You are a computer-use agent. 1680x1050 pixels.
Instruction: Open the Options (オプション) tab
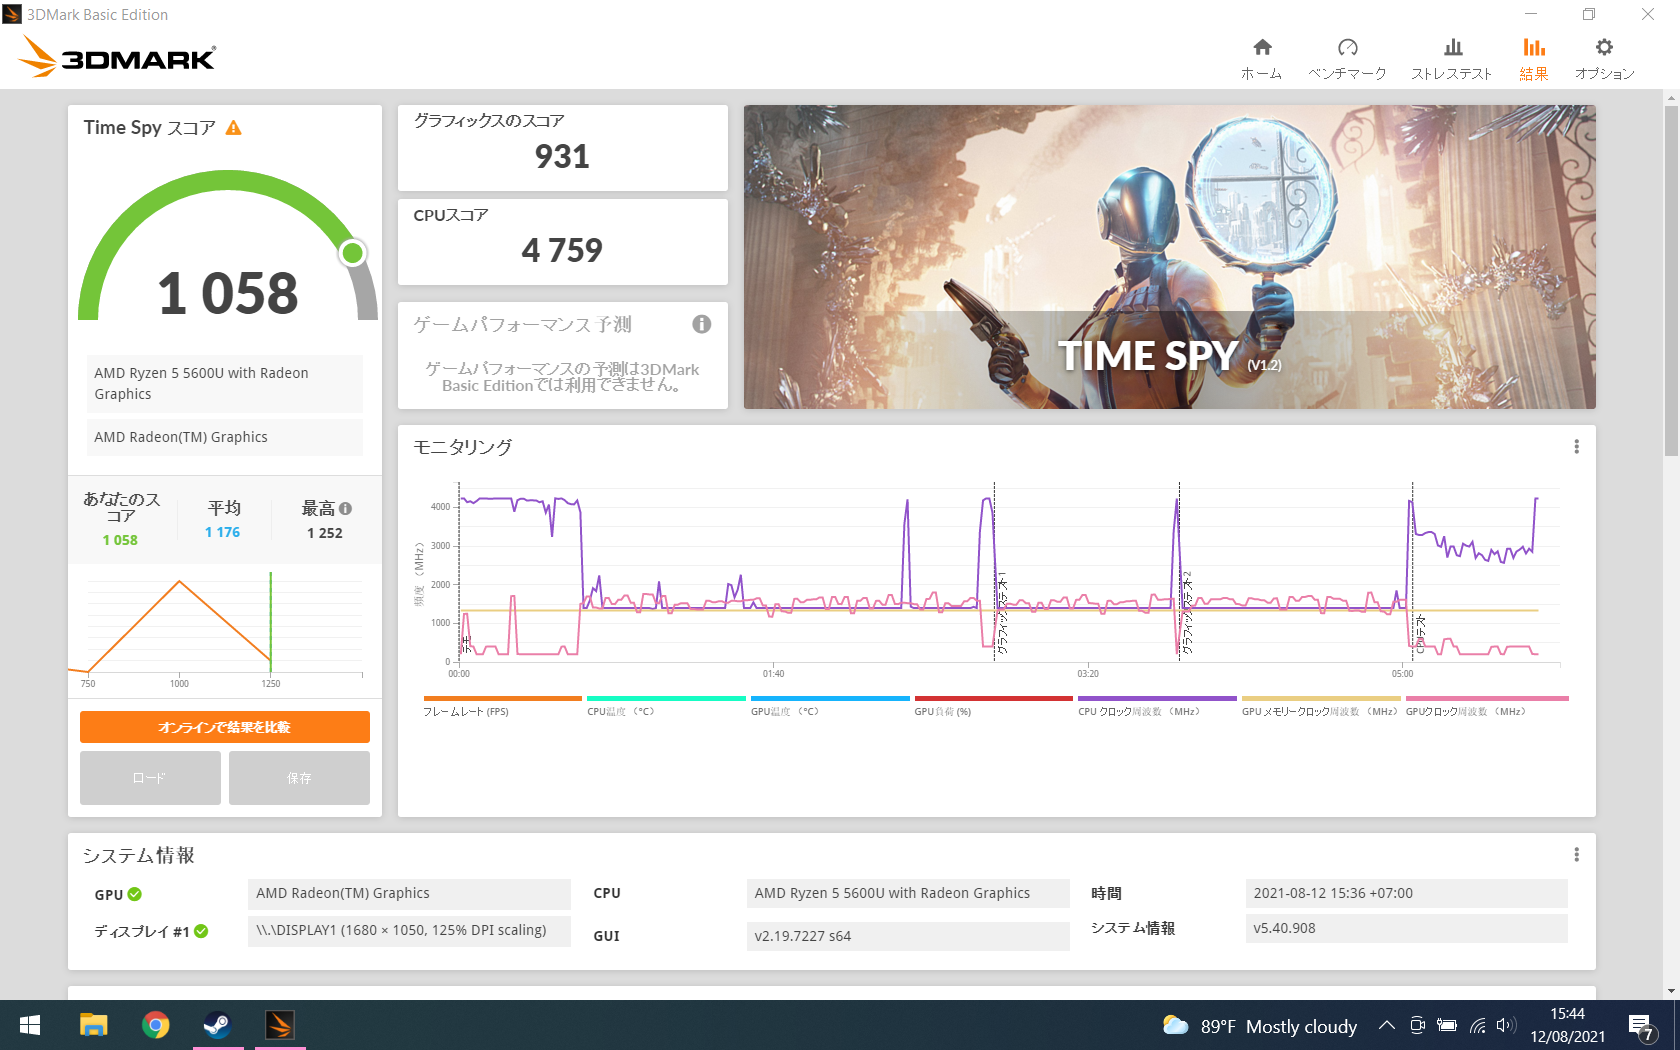(x=1604, y=59)
